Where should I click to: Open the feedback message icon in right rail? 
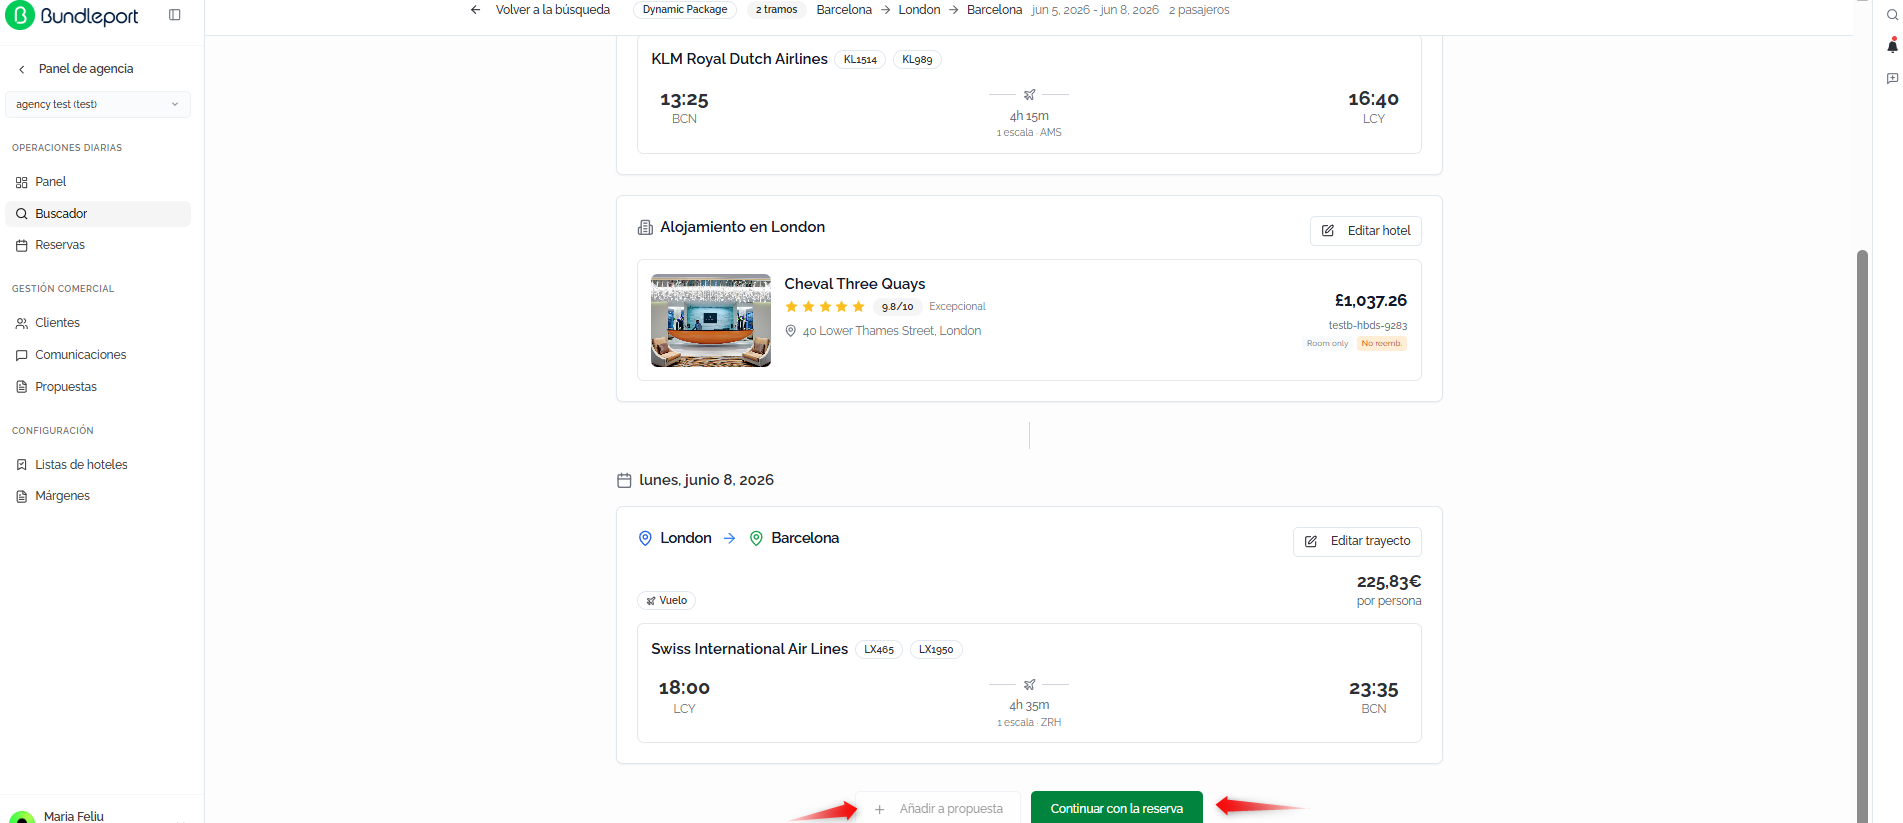[x=1892, y=78]
